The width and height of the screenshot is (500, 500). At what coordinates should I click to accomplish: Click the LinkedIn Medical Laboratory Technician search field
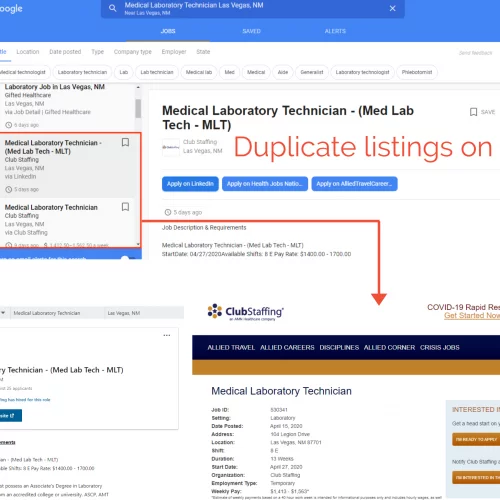point(57,313)
